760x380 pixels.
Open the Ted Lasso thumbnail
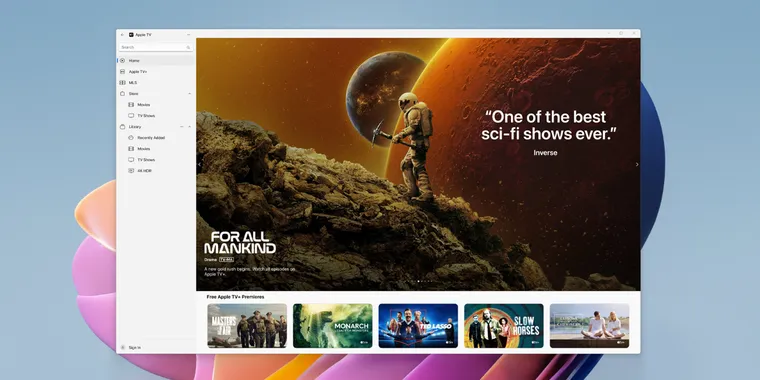[418, 326]
